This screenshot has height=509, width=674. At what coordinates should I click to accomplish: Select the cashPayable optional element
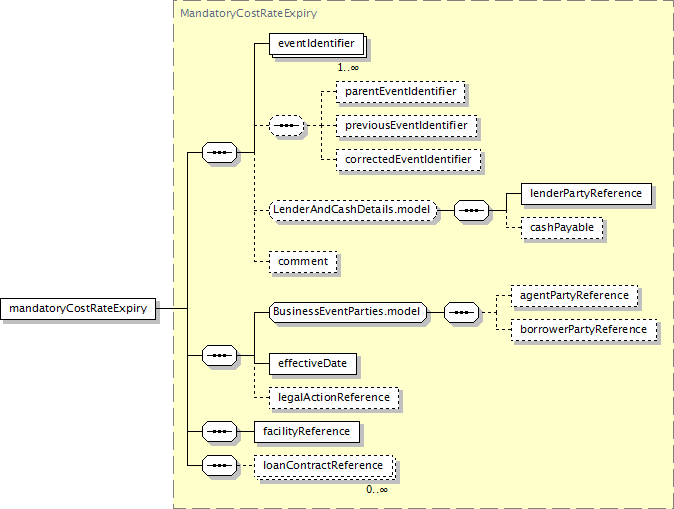[x=562, y=228]
